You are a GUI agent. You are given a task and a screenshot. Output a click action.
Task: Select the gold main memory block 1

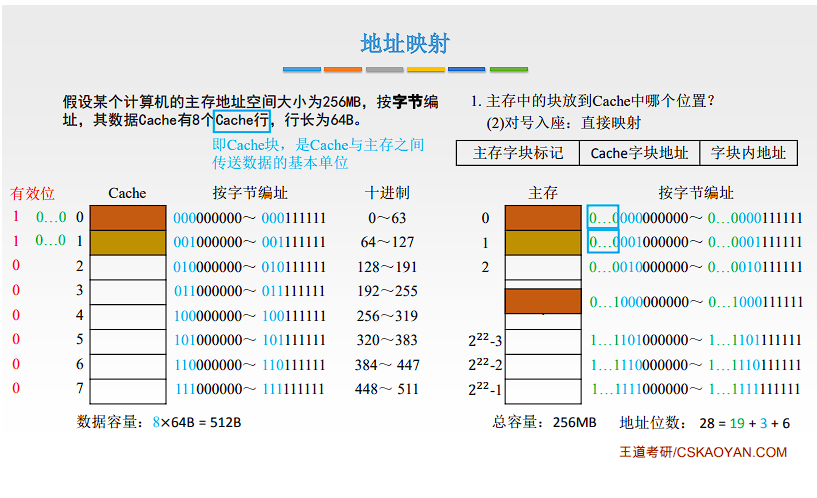543,243
